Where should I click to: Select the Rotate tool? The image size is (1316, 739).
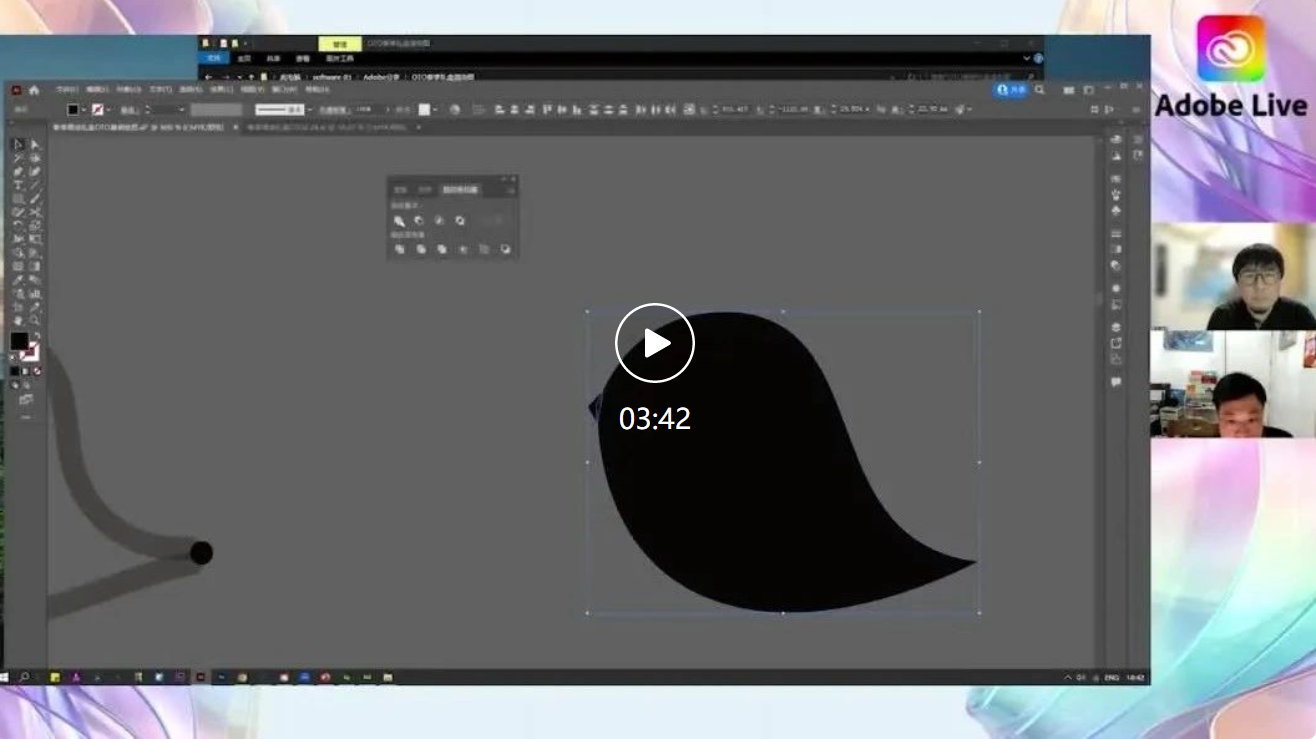[x=18, y=225]
